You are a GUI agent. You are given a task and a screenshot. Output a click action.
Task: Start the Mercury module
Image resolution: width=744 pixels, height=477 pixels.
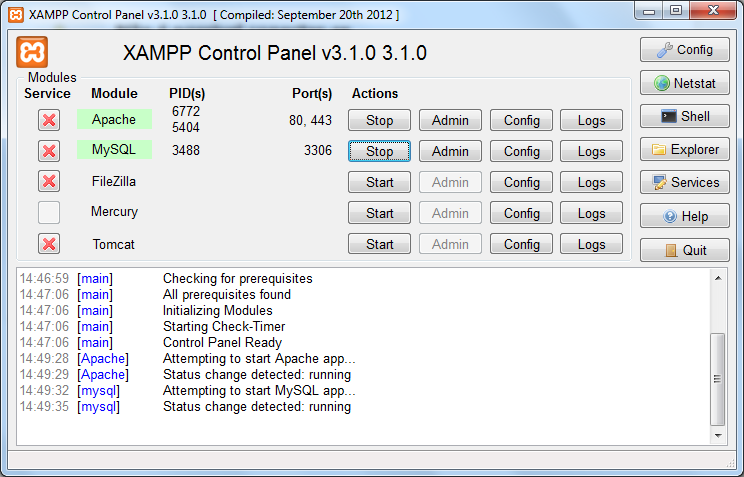379,213
